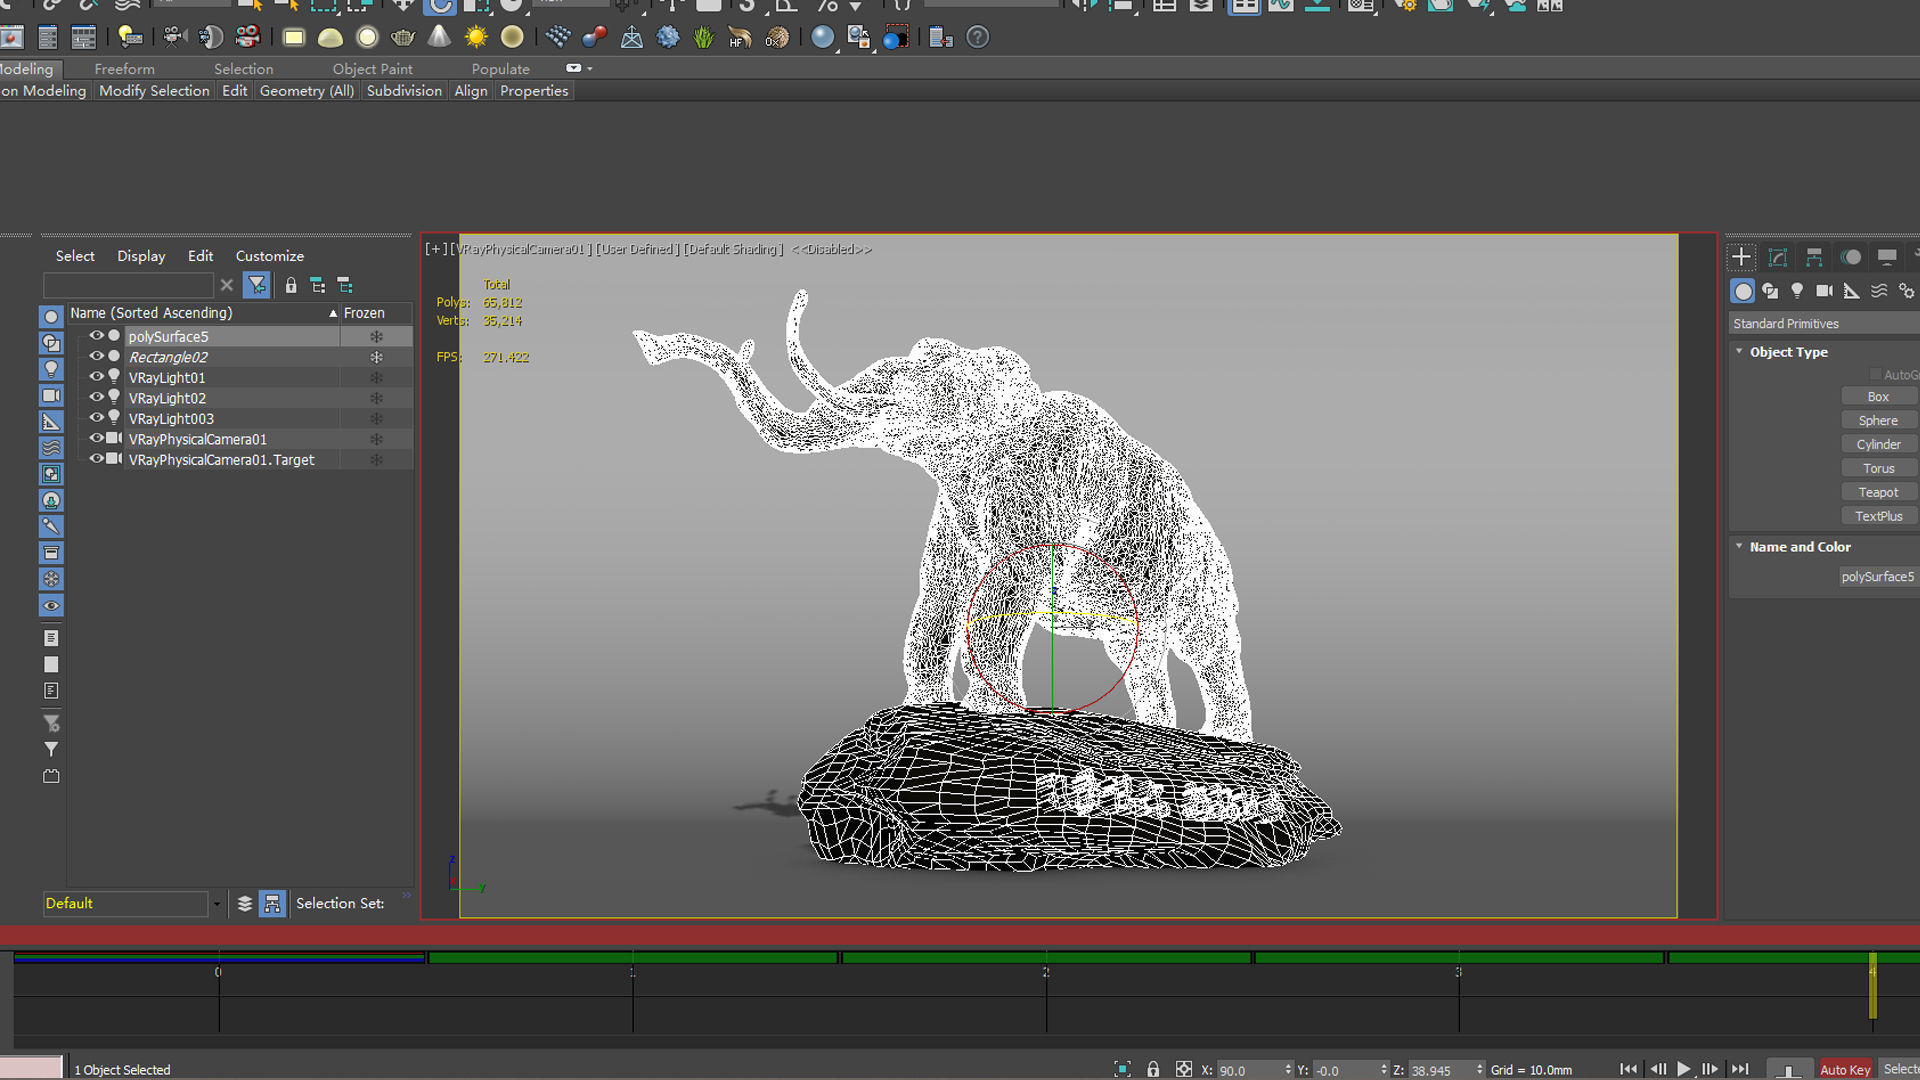Click the Cylinder primitive button

coord(1878,445)
